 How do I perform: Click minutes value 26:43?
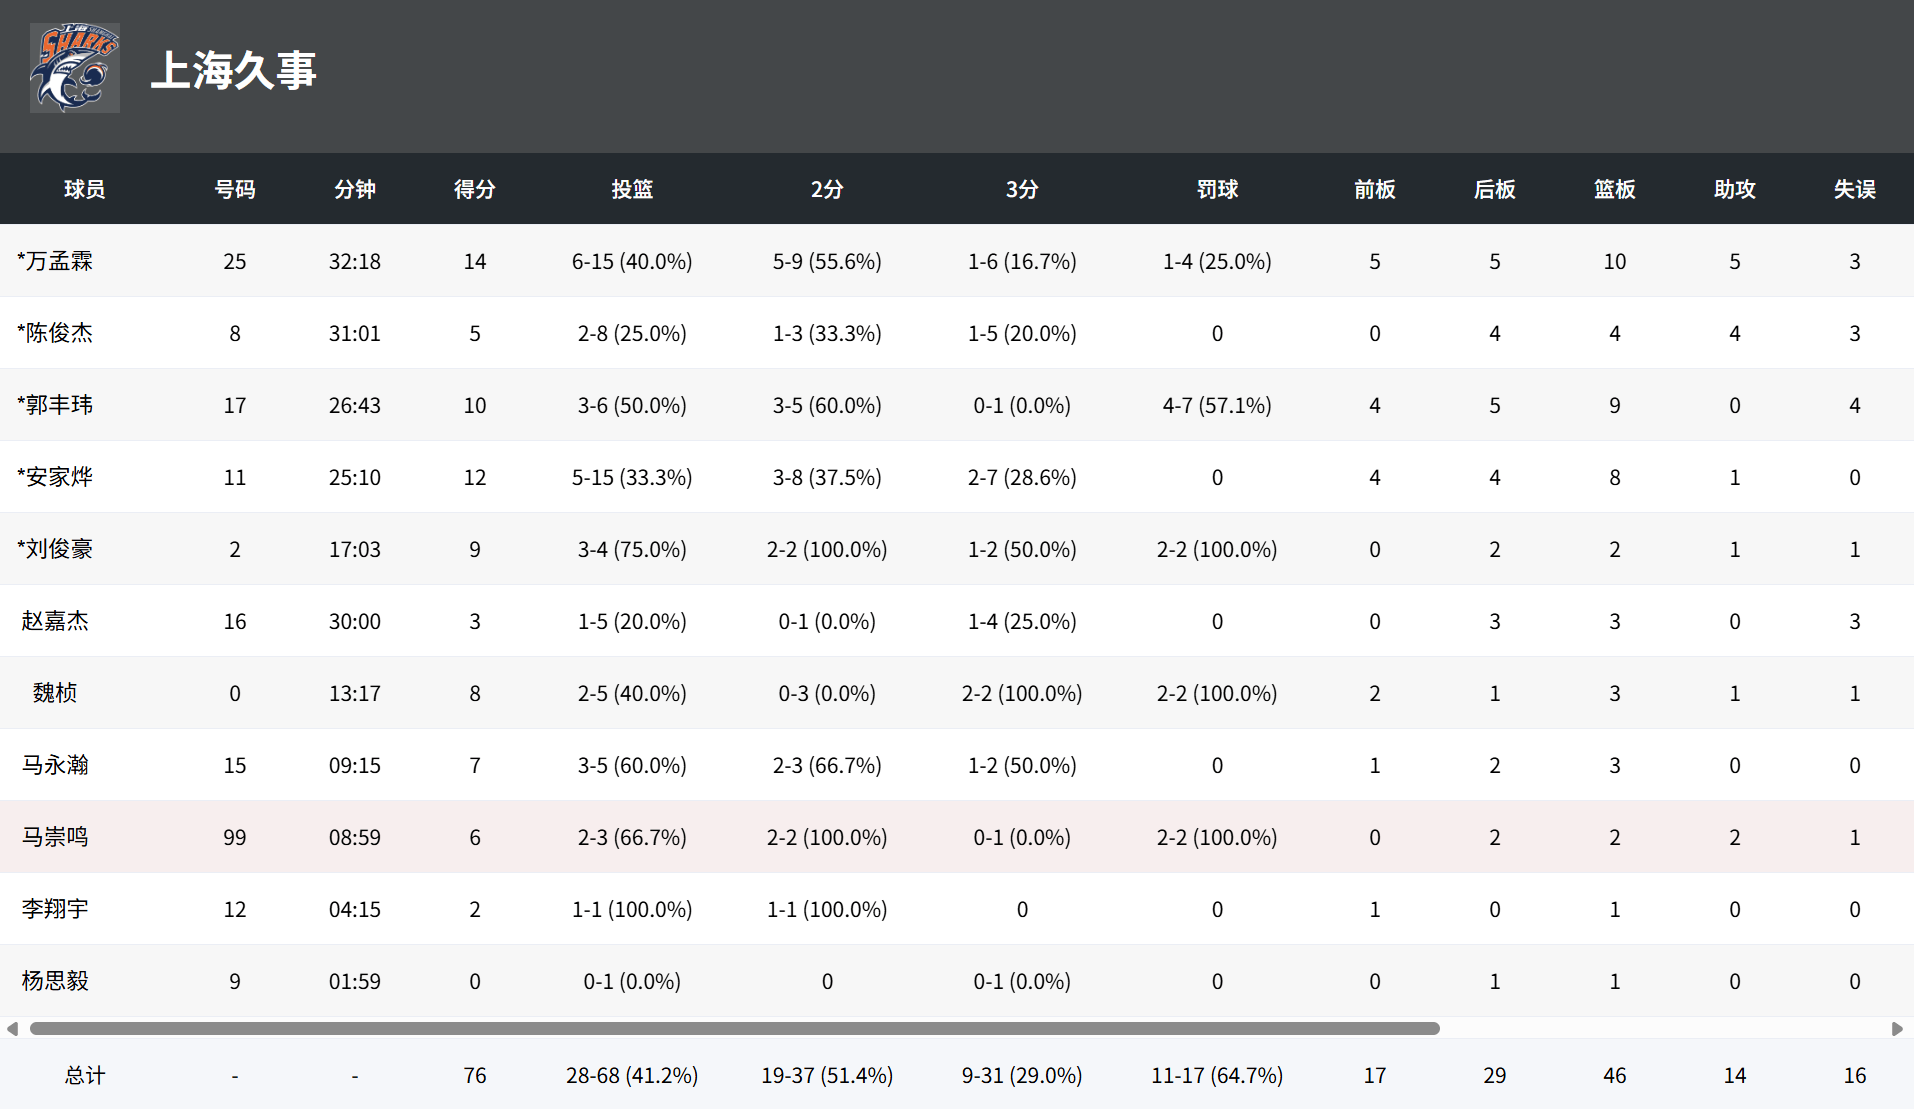pos(355,405)
